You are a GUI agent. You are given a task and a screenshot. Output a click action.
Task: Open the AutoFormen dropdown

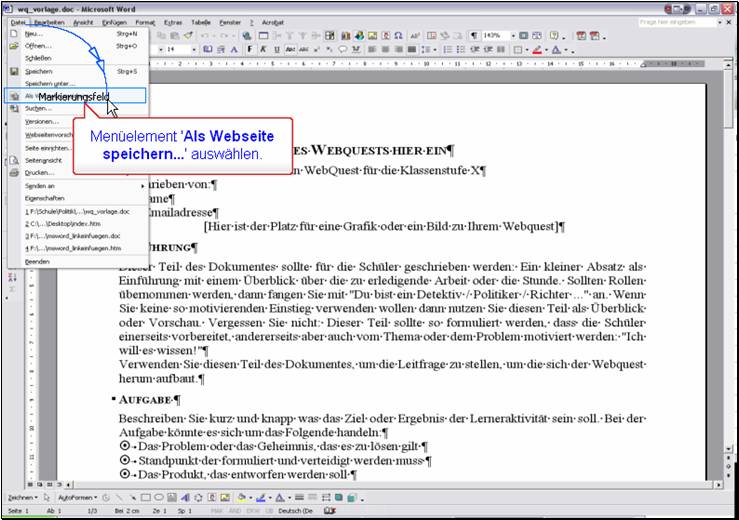point(80,497)
